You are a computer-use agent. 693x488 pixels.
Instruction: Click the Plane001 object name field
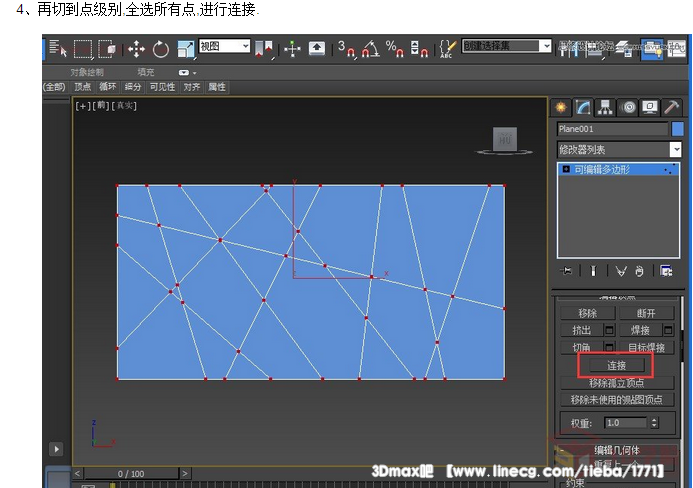coord(613,129)
